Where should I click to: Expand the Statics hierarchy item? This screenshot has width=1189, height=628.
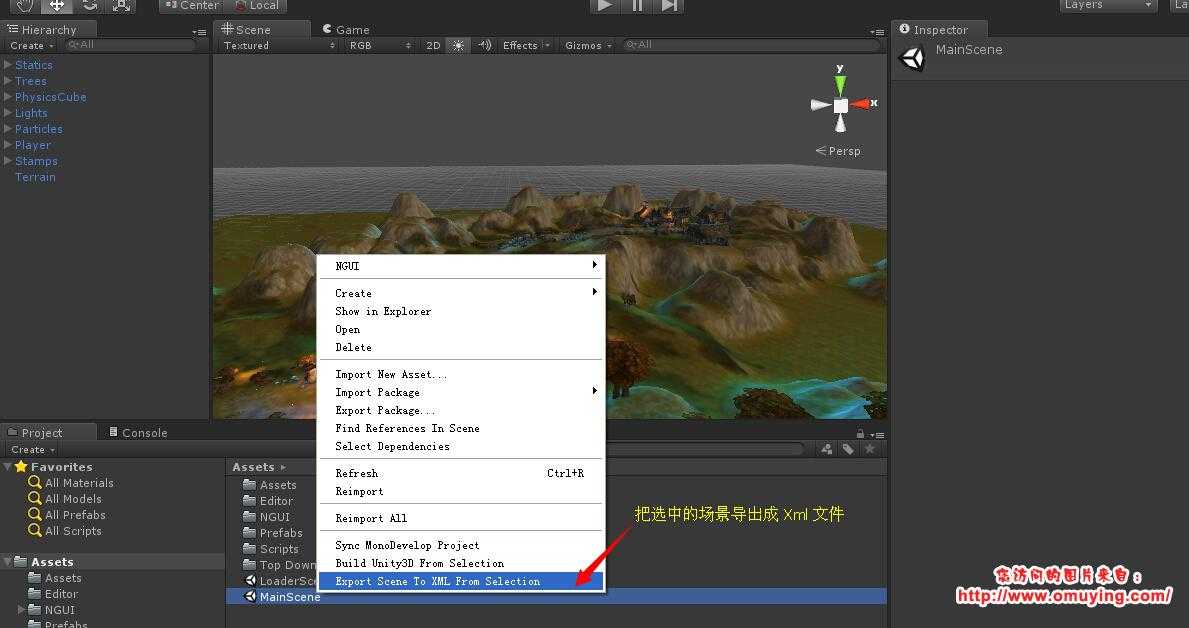[x=8, y=64]
